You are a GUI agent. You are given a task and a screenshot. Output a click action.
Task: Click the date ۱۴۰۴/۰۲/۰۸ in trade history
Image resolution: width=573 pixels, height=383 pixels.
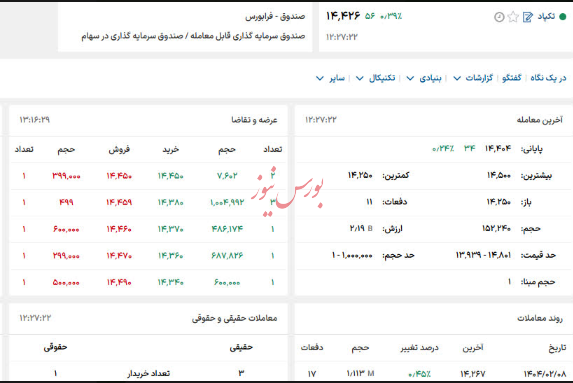[x=544, y=373]
